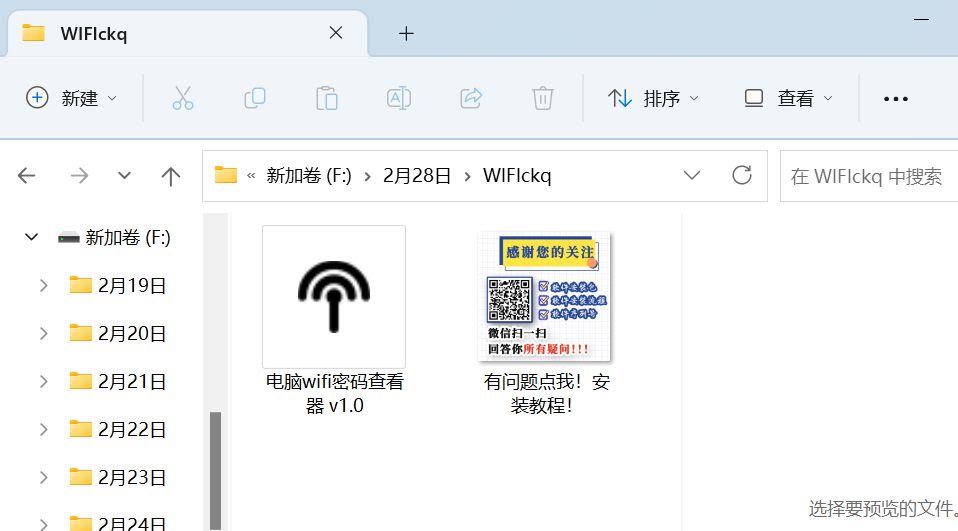Click WIFIckq in address breadcrumb
Viewport: 958px width, 531px height.
click(517, 176)
